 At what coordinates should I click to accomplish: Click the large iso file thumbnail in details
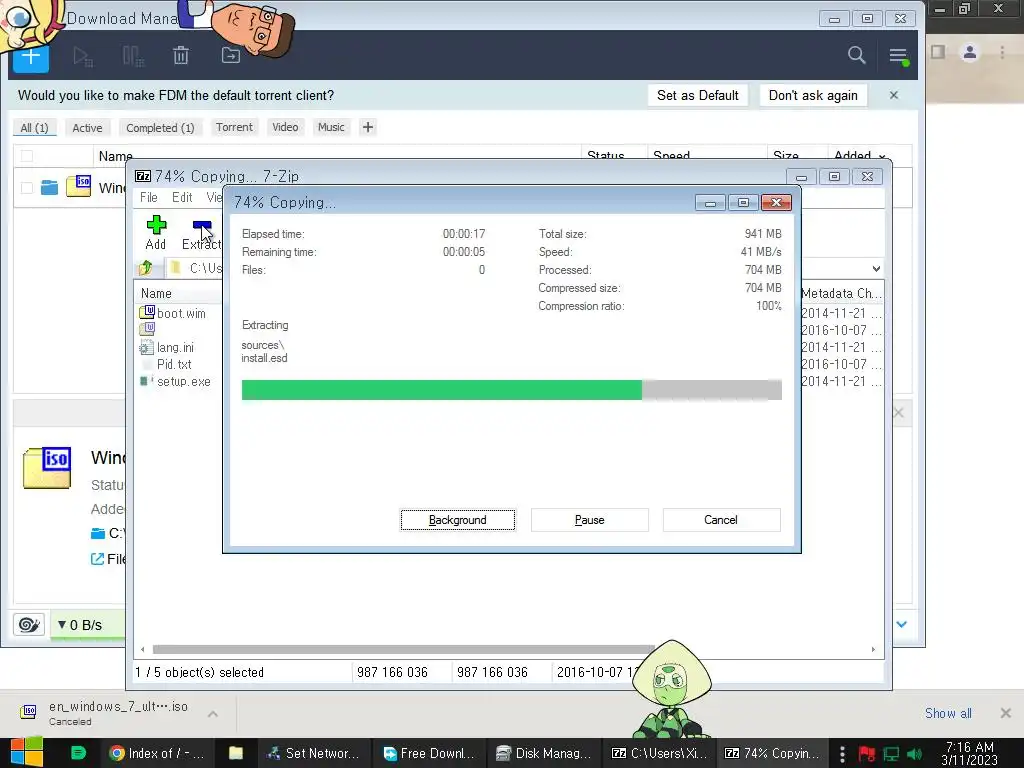click(x=47, y=467)
